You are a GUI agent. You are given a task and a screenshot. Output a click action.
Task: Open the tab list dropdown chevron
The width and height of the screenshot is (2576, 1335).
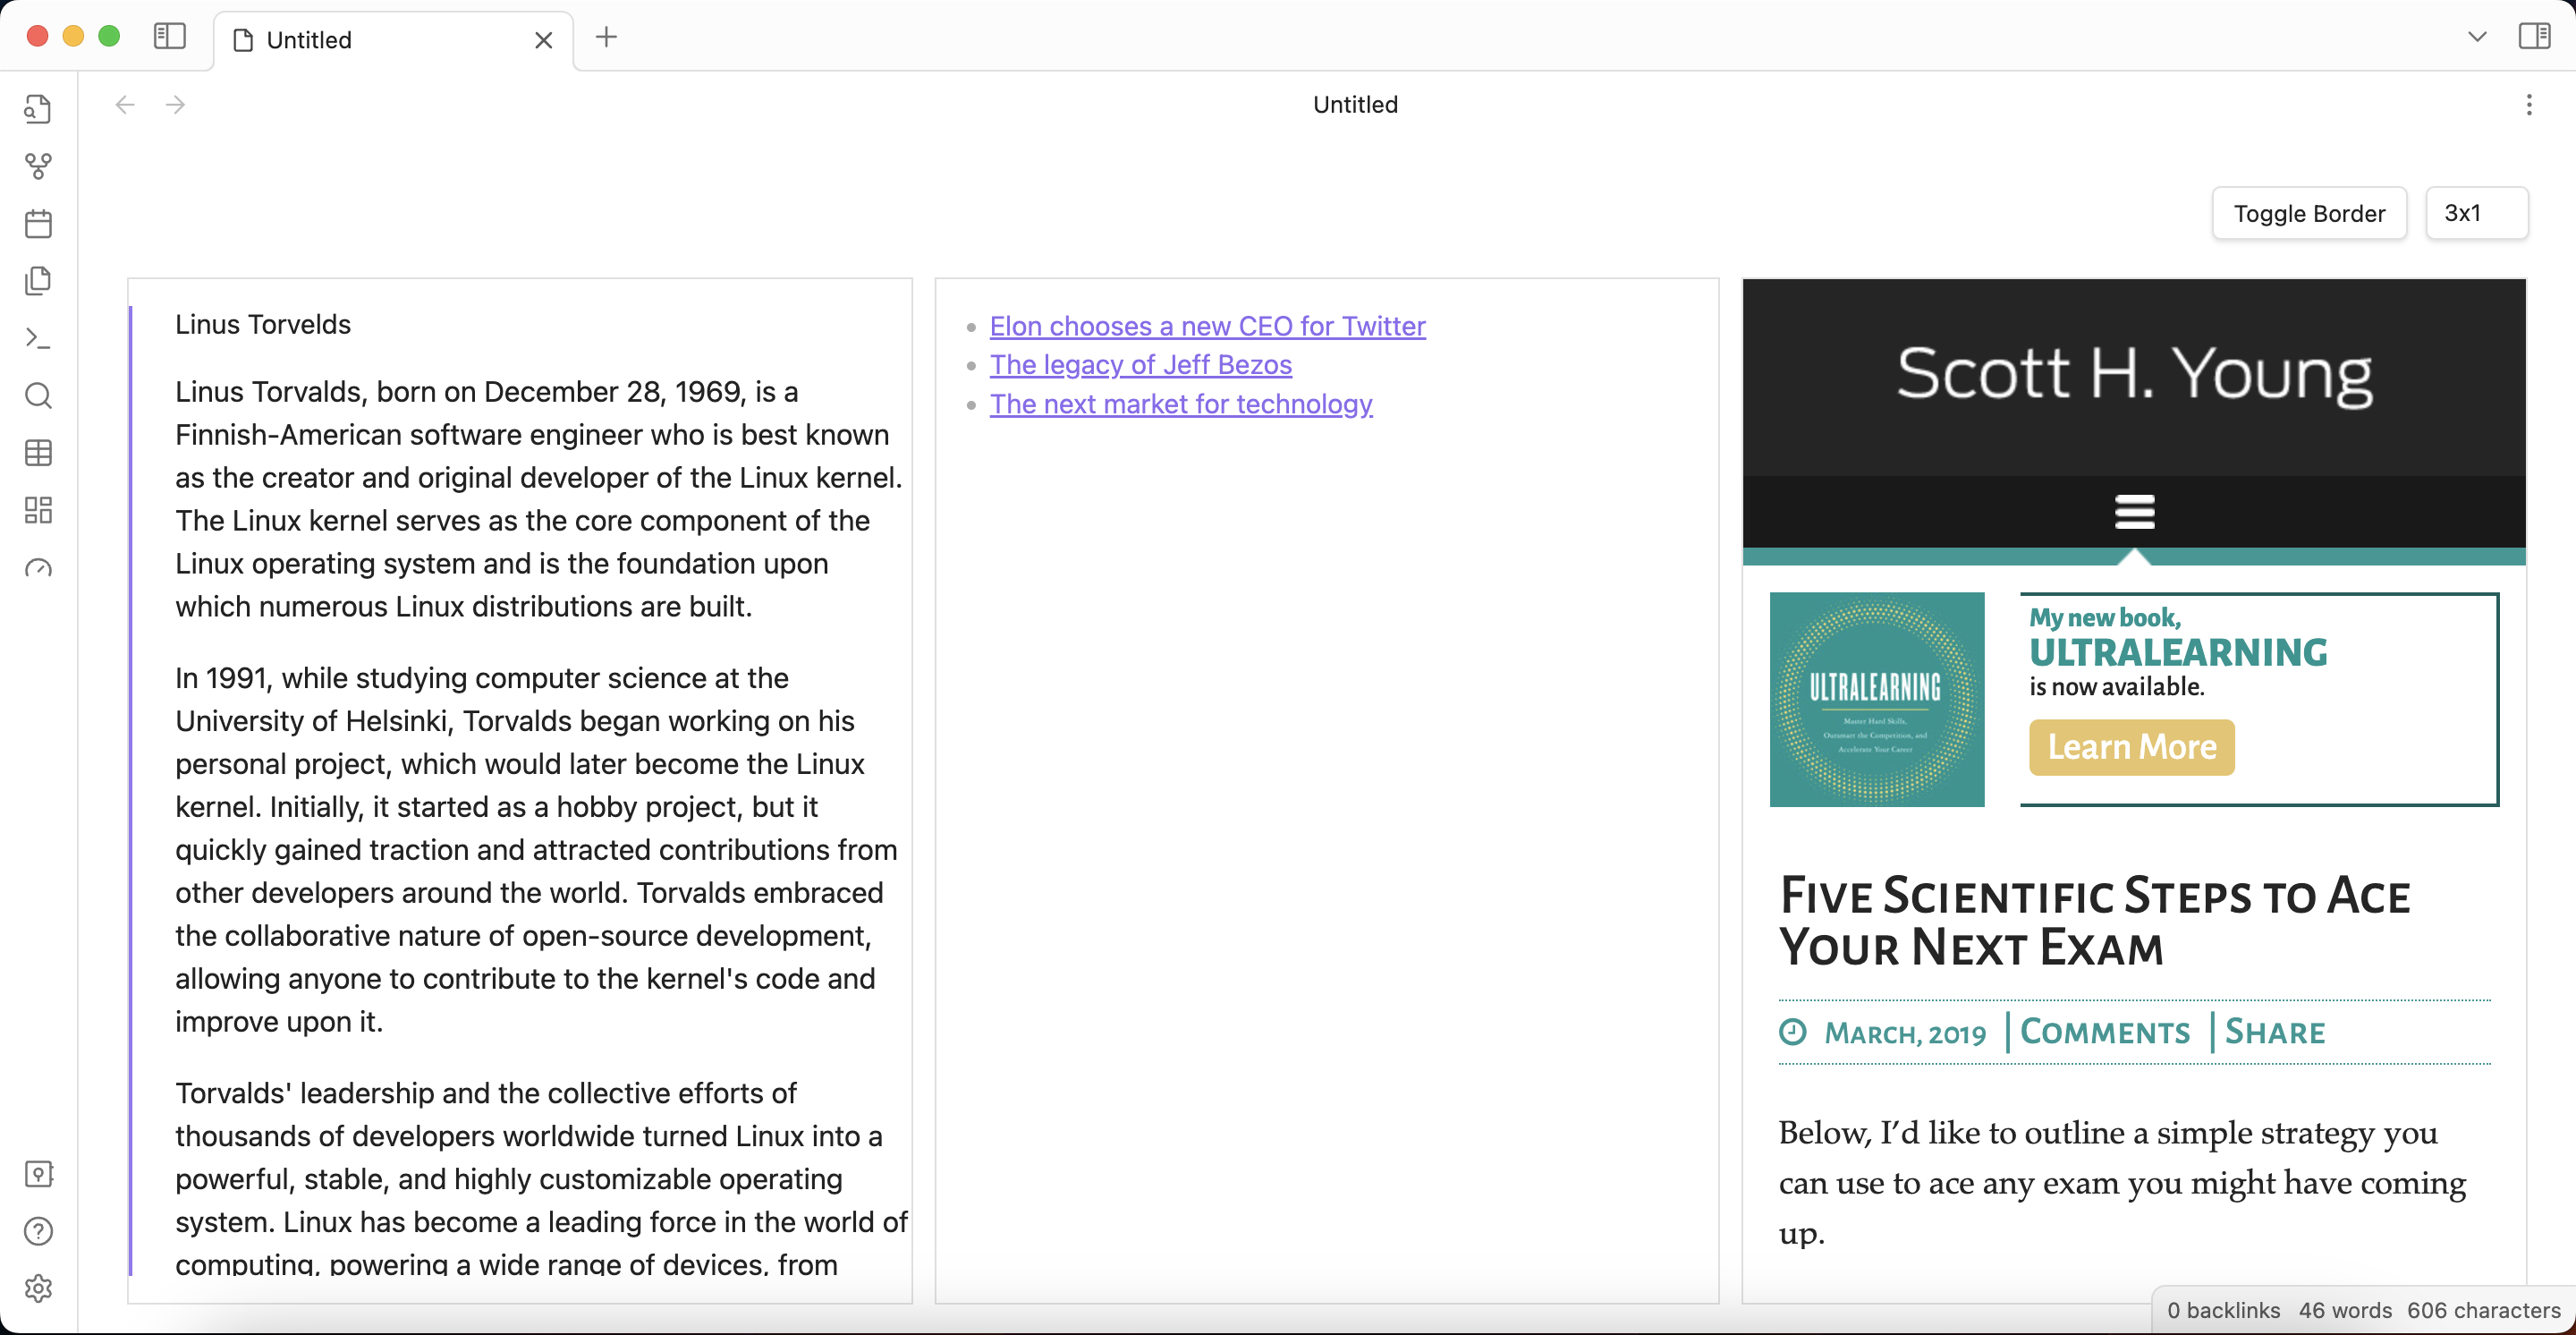2476,36
